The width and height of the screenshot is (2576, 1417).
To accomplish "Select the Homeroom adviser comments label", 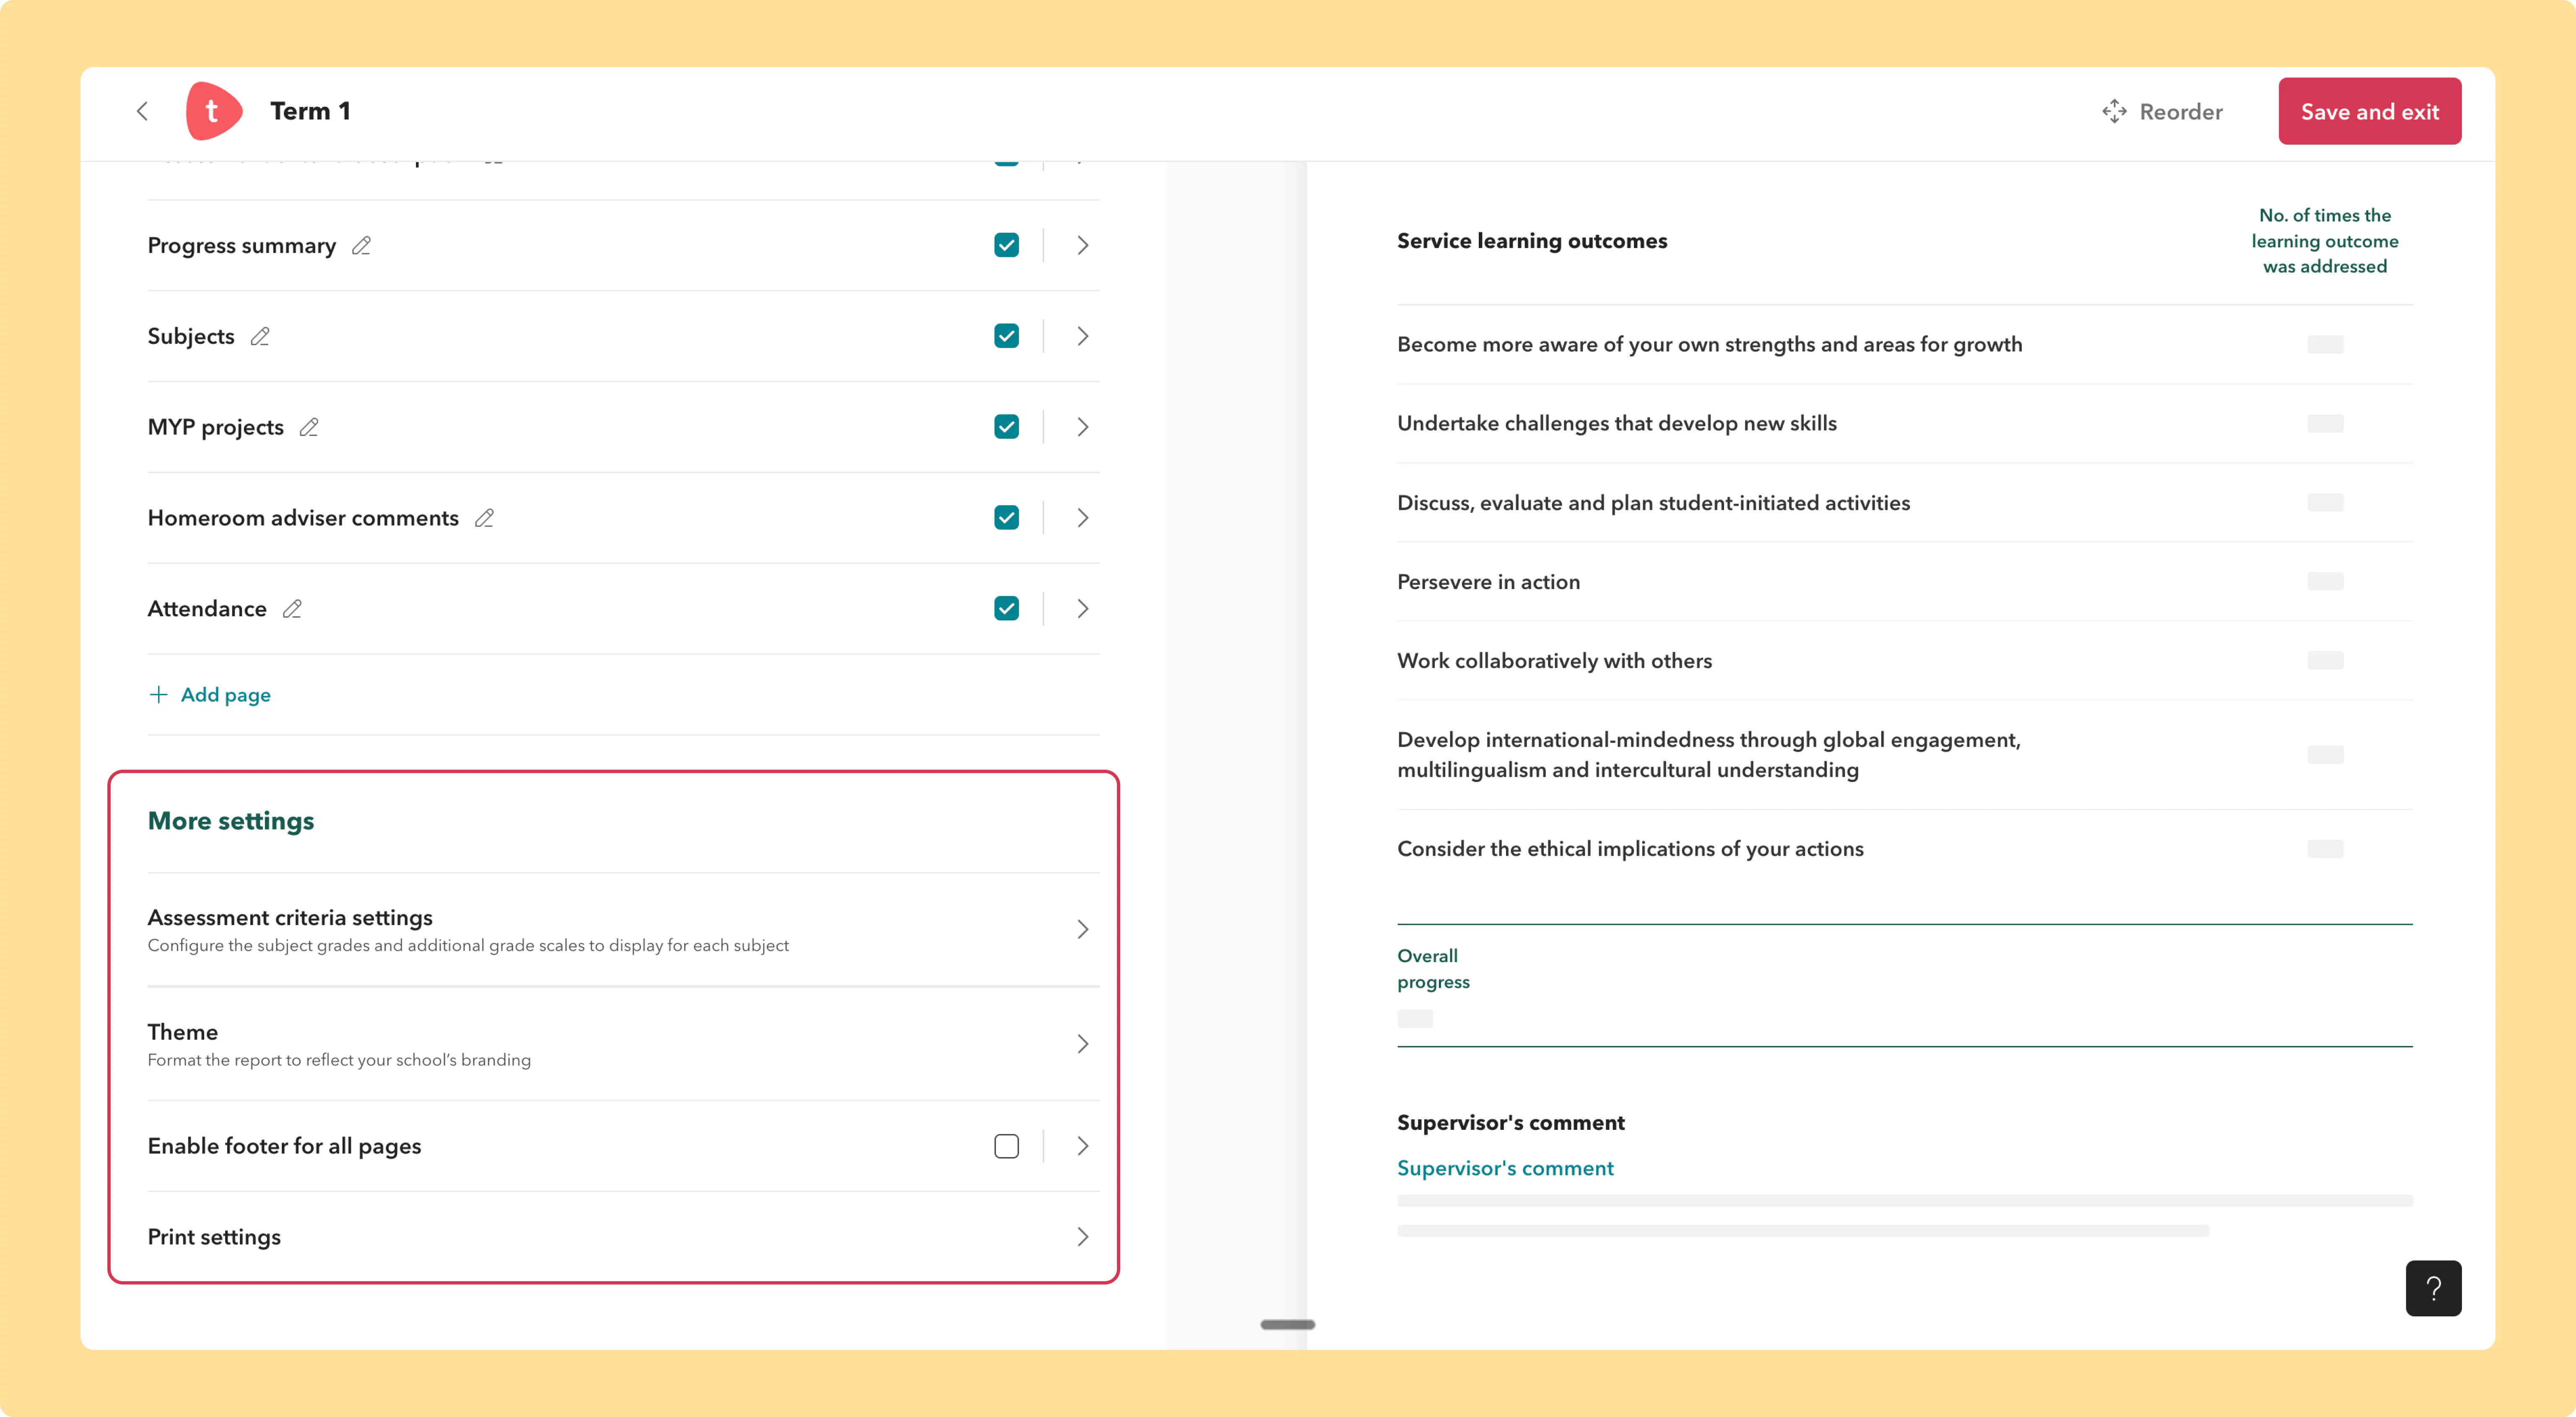I will 303,518.
